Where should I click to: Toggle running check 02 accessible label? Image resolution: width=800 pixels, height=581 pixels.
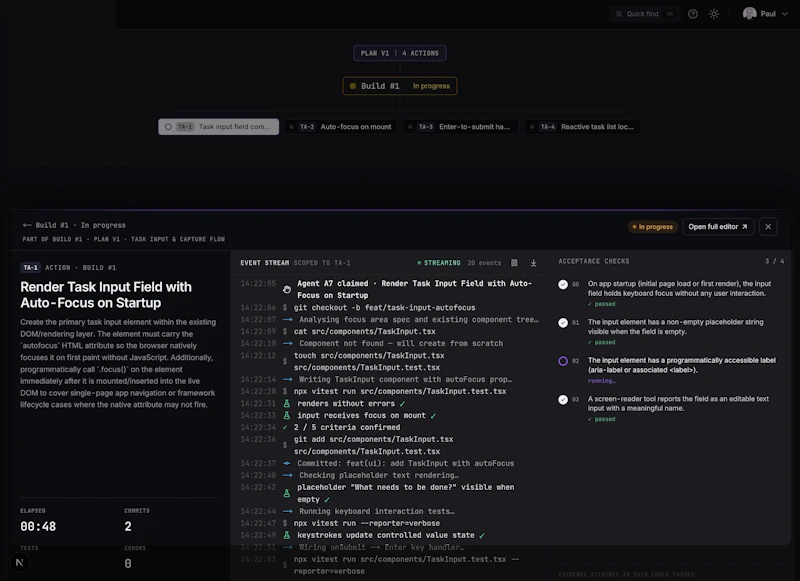point(563,361)
